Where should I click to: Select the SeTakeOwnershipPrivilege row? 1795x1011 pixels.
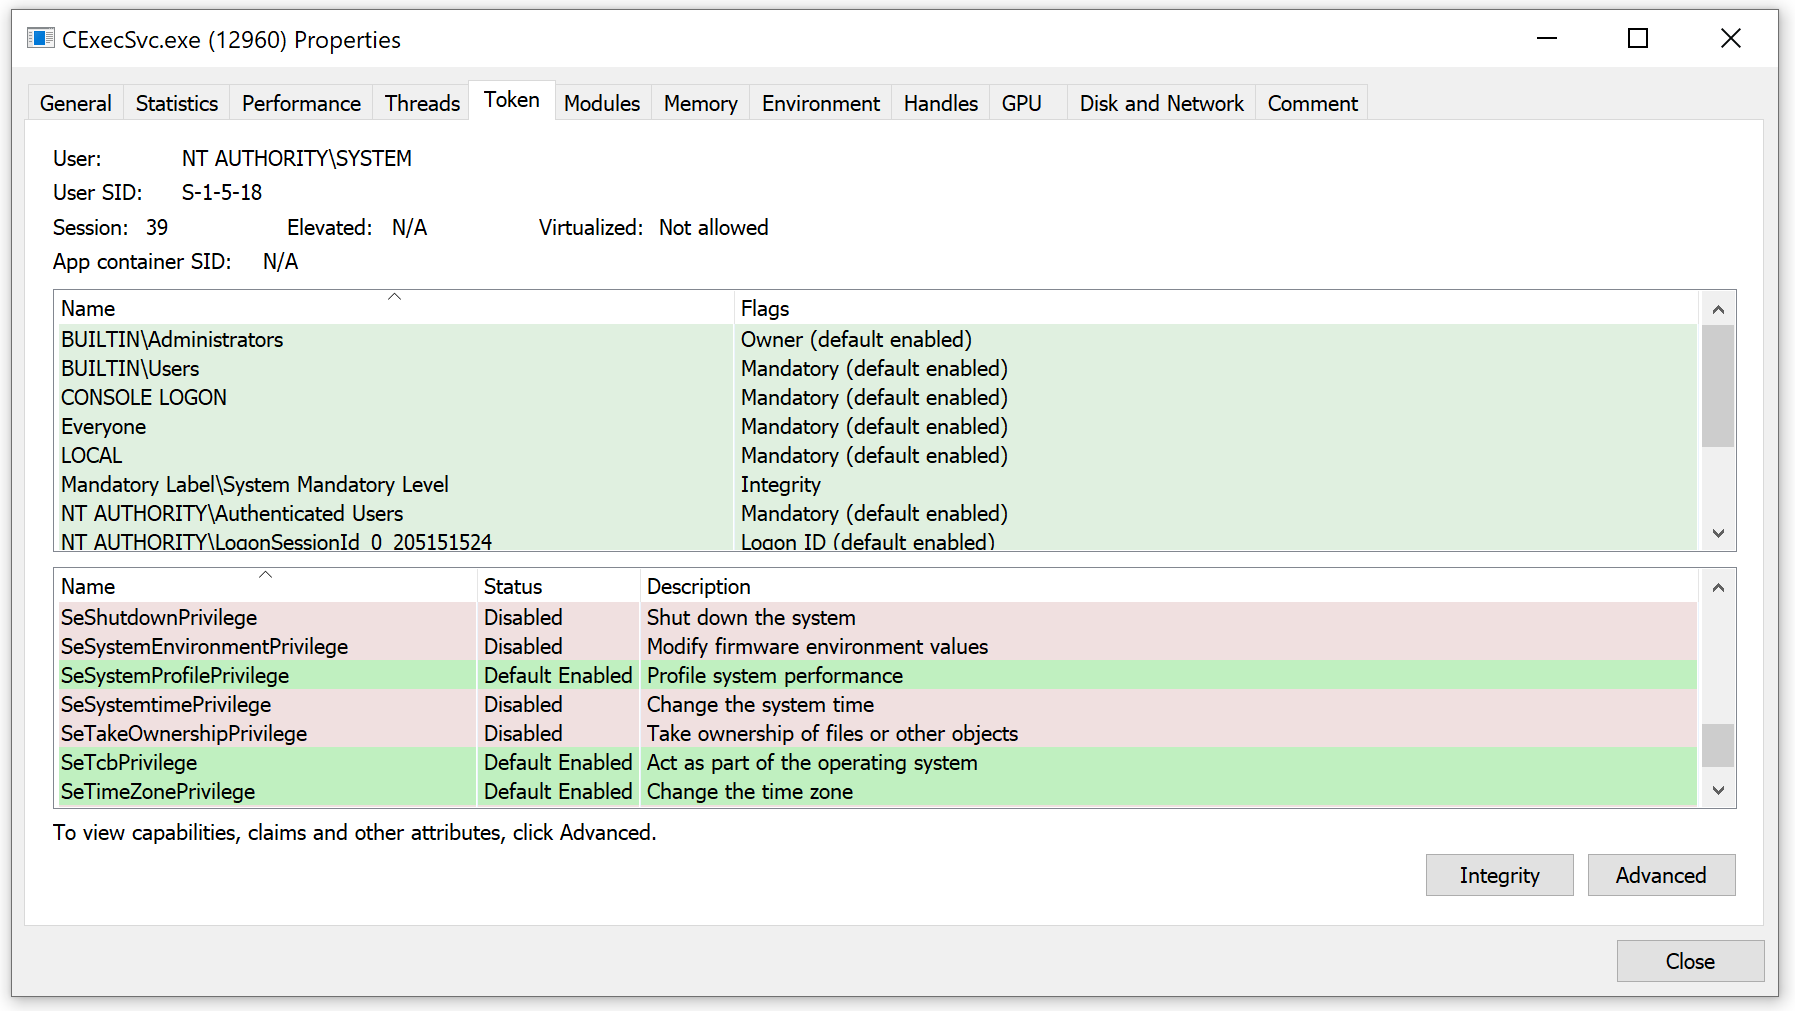876,733
